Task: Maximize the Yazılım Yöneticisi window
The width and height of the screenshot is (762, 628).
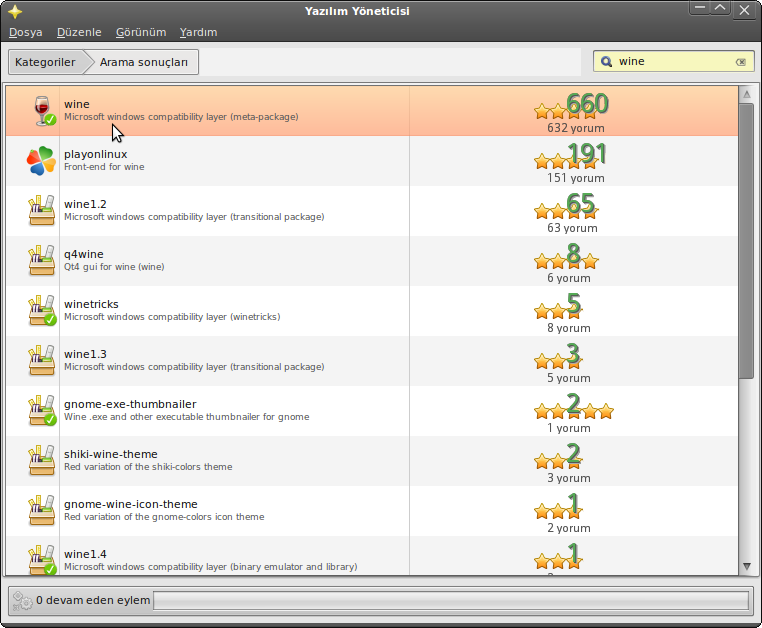Action: coord(720,8)
